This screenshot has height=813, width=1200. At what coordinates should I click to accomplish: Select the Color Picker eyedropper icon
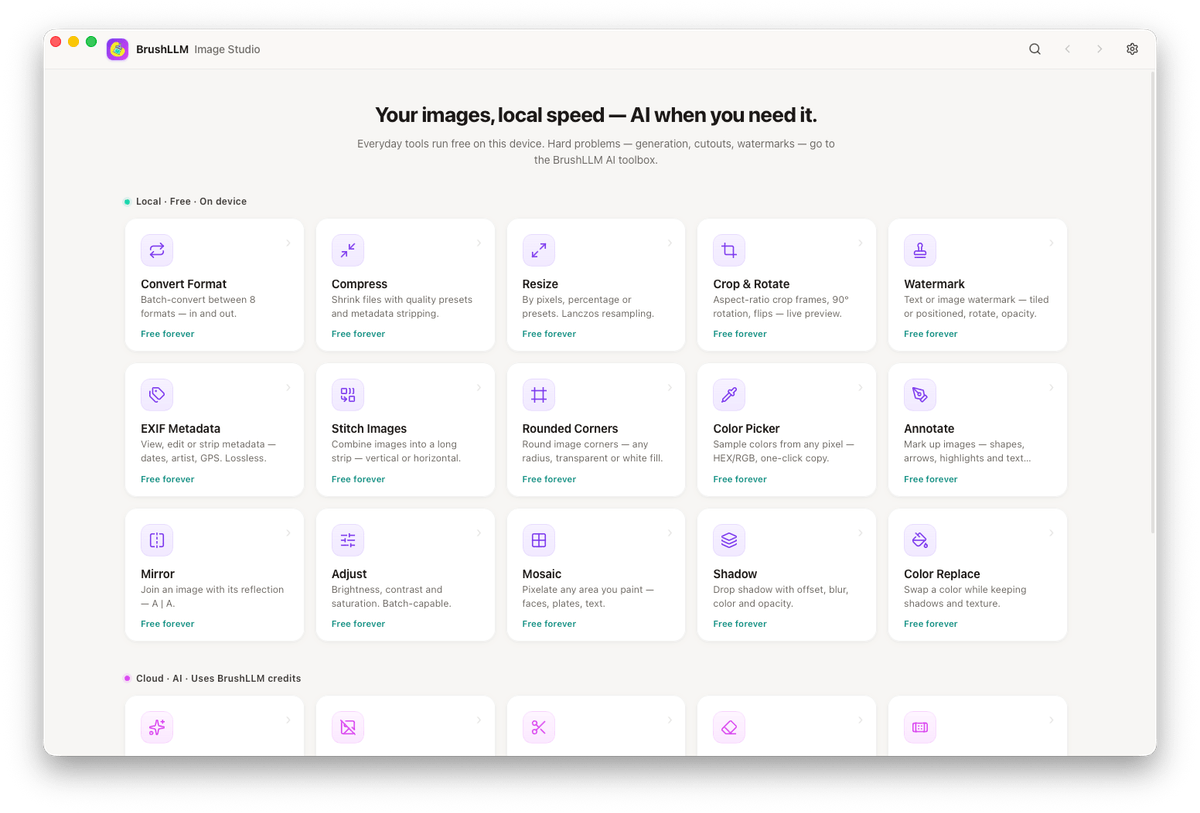(729, 395)
